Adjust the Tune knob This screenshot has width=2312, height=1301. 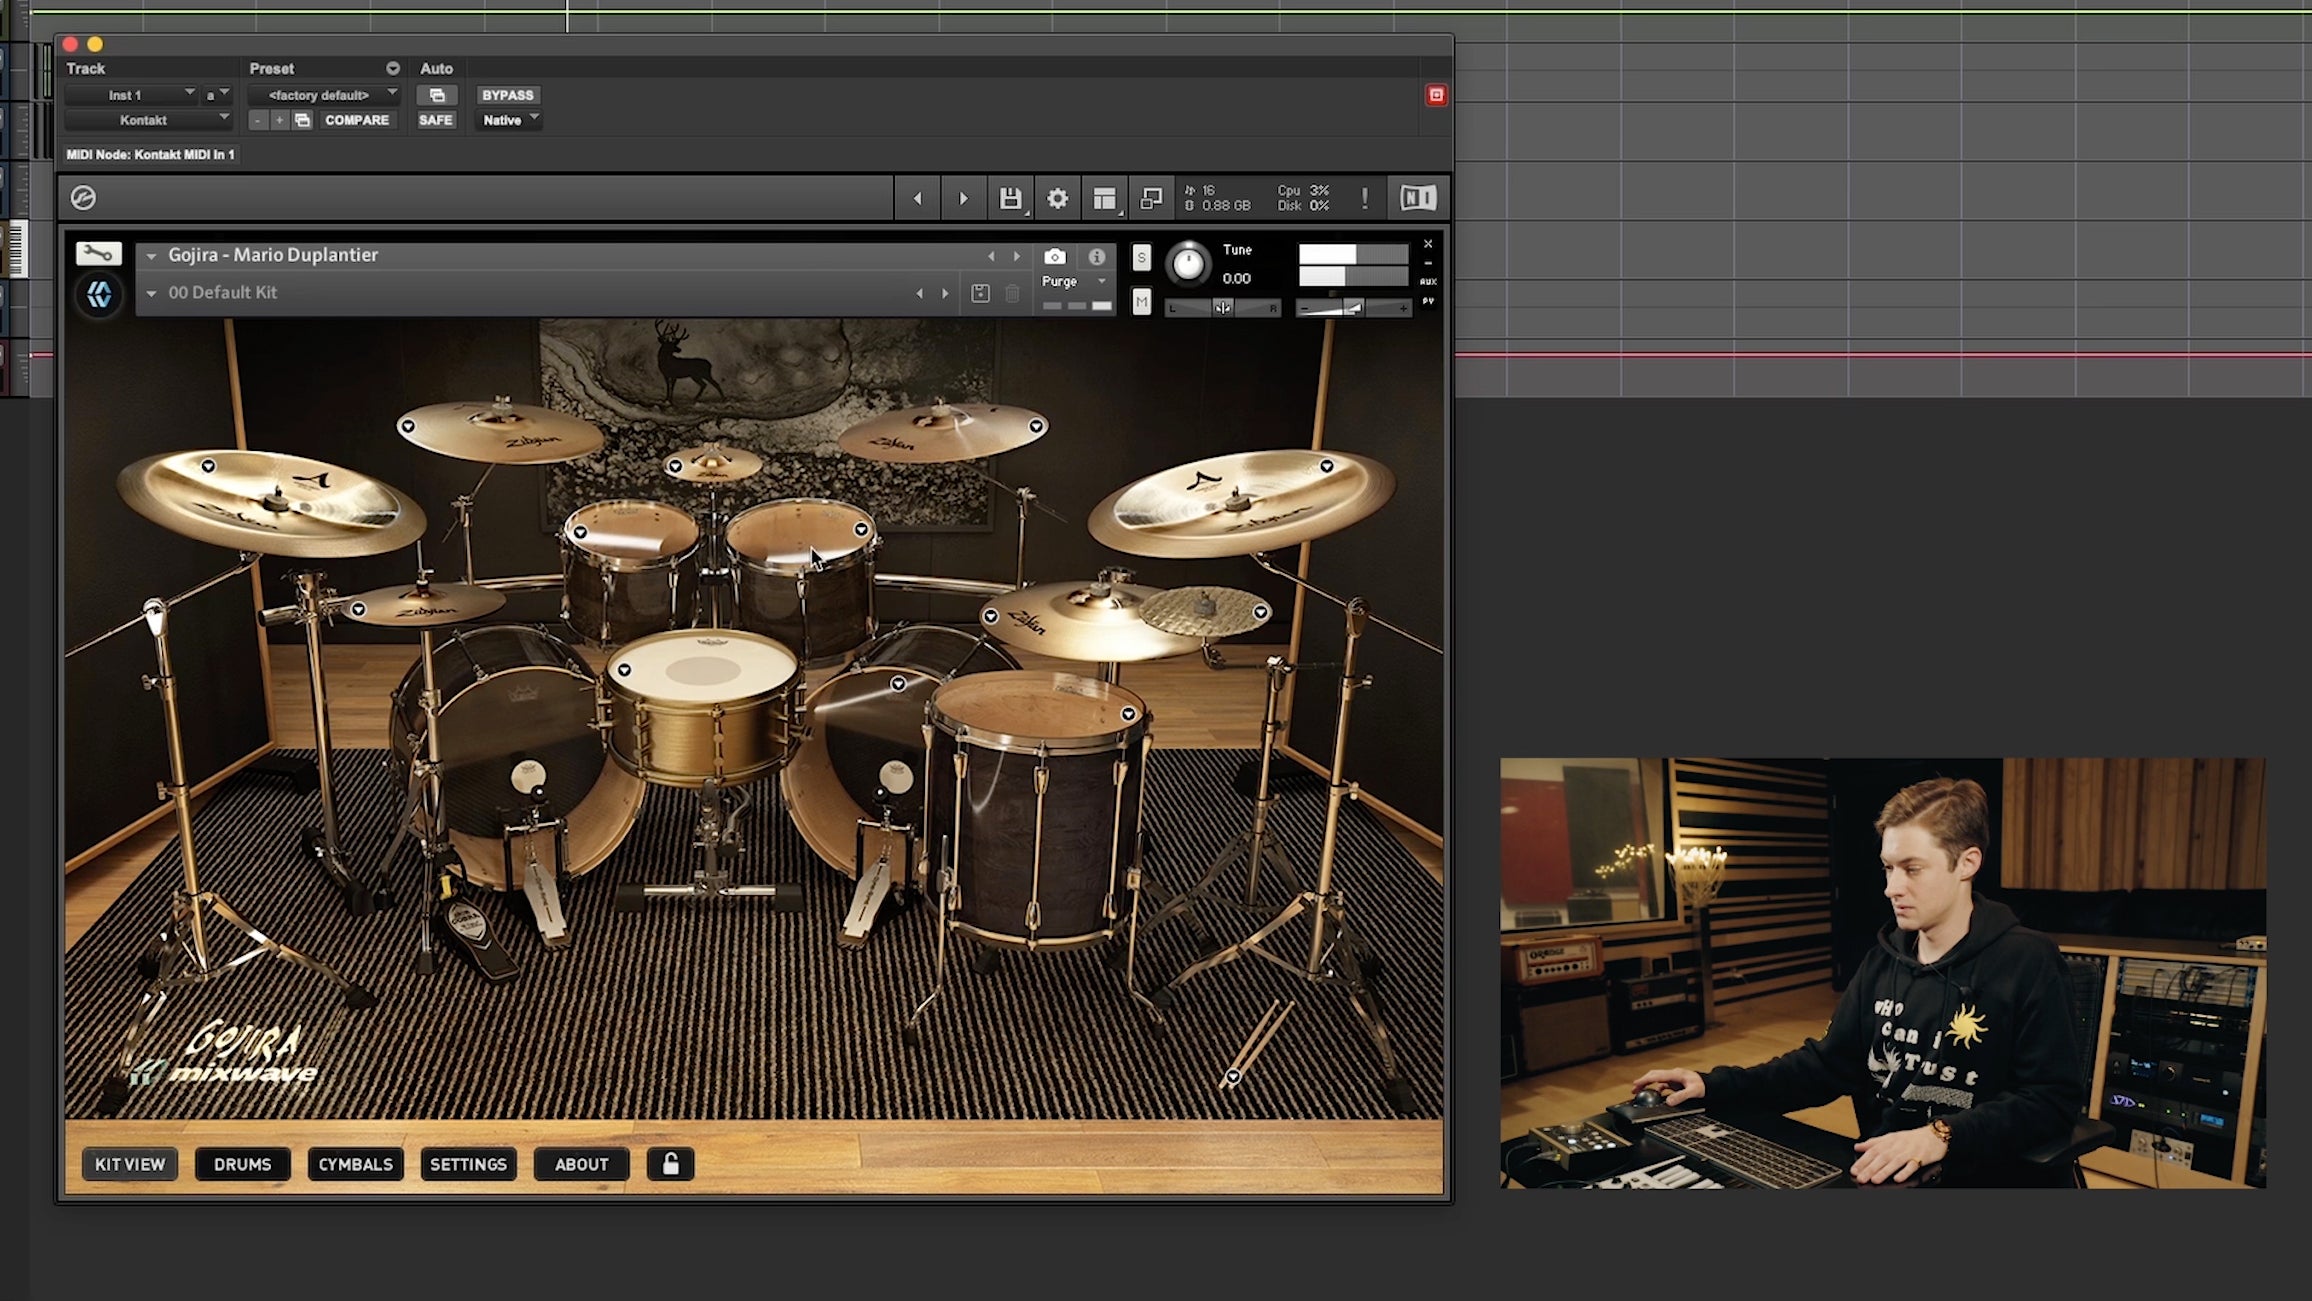tap(1188, 264)
